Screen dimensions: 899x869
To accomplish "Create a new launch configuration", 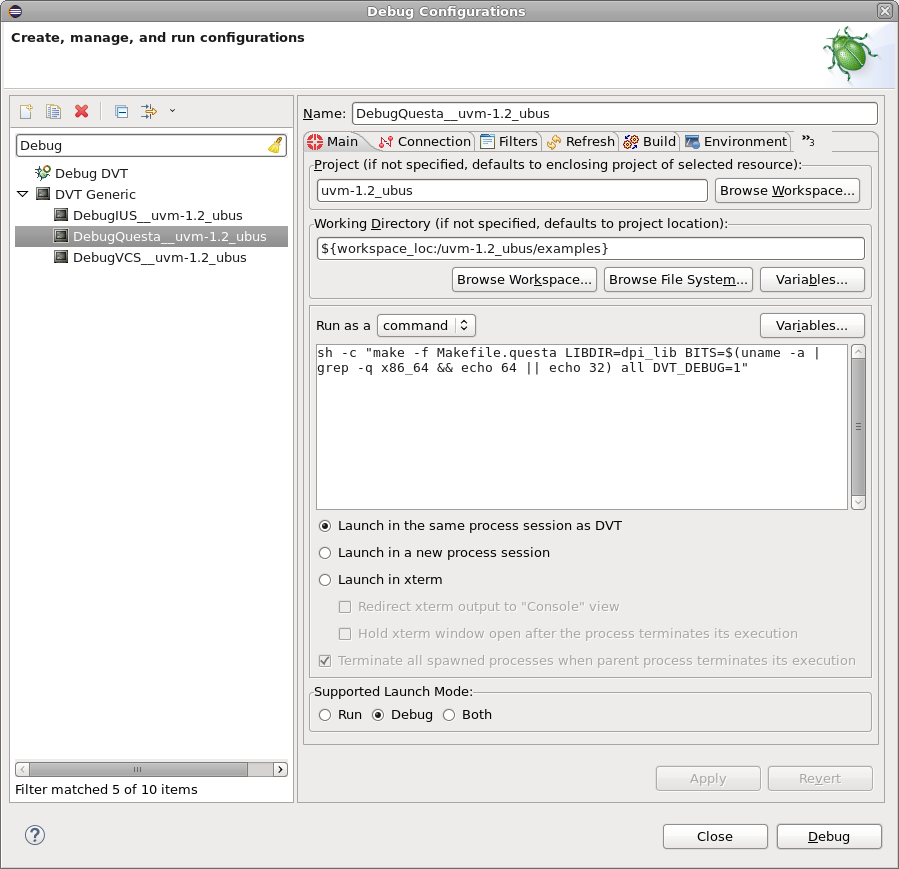I will click(x=25, y=111).
